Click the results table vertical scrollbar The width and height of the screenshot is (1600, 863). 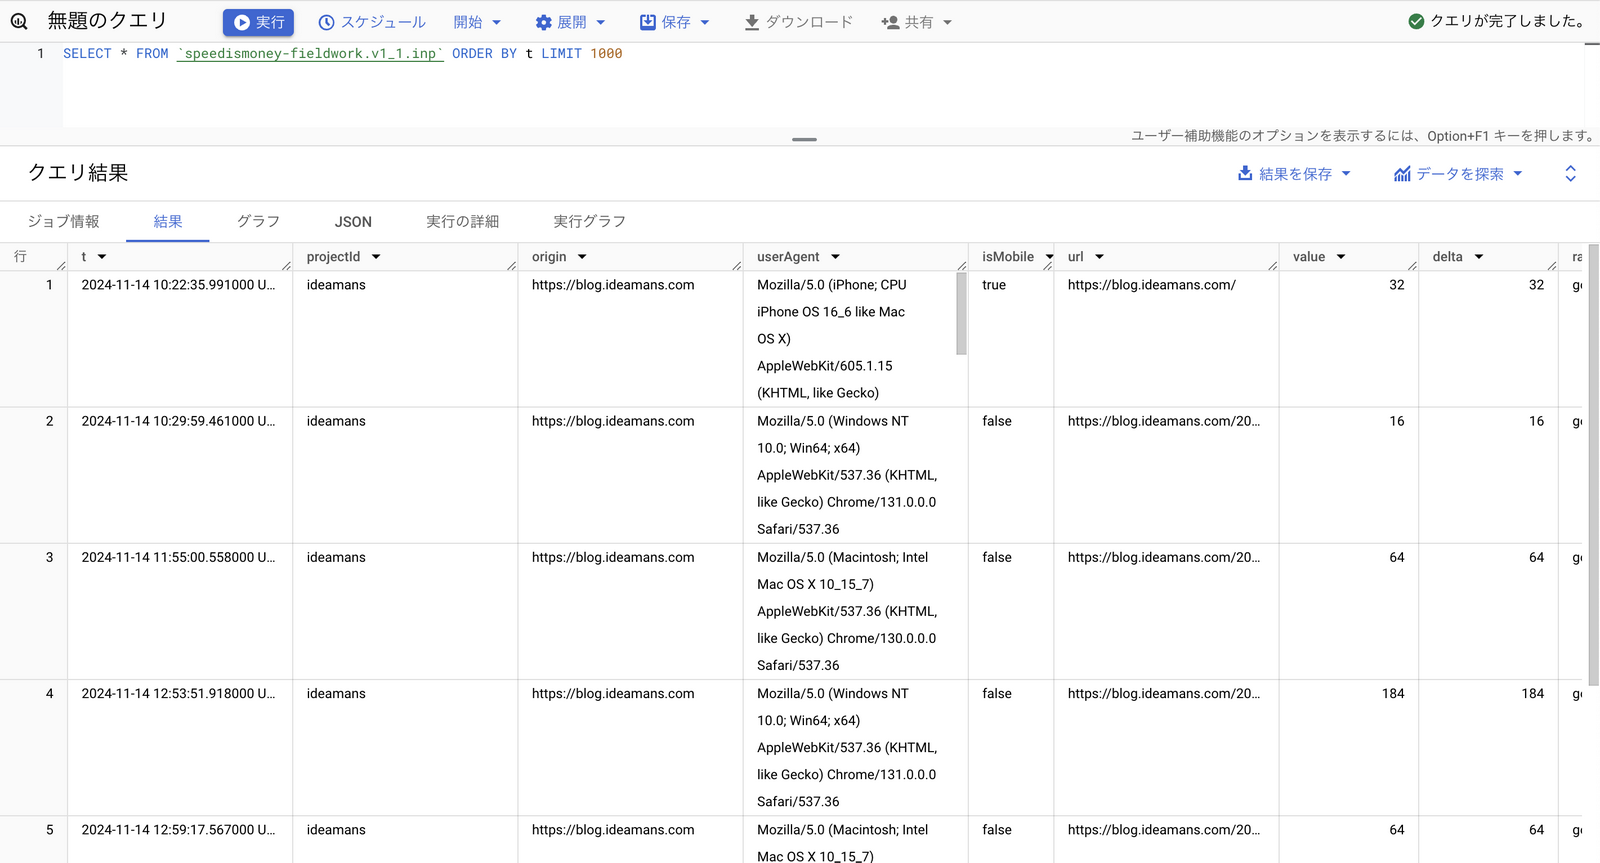[x=1593, y=465]
